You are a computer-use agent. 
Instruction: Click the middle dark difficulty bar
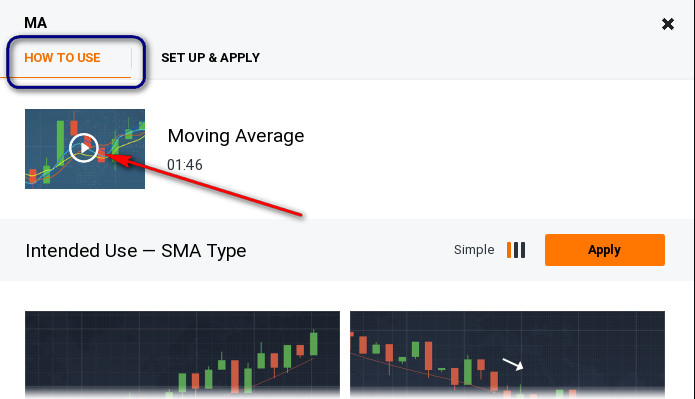pyautogui.click(x=516, y=250)
